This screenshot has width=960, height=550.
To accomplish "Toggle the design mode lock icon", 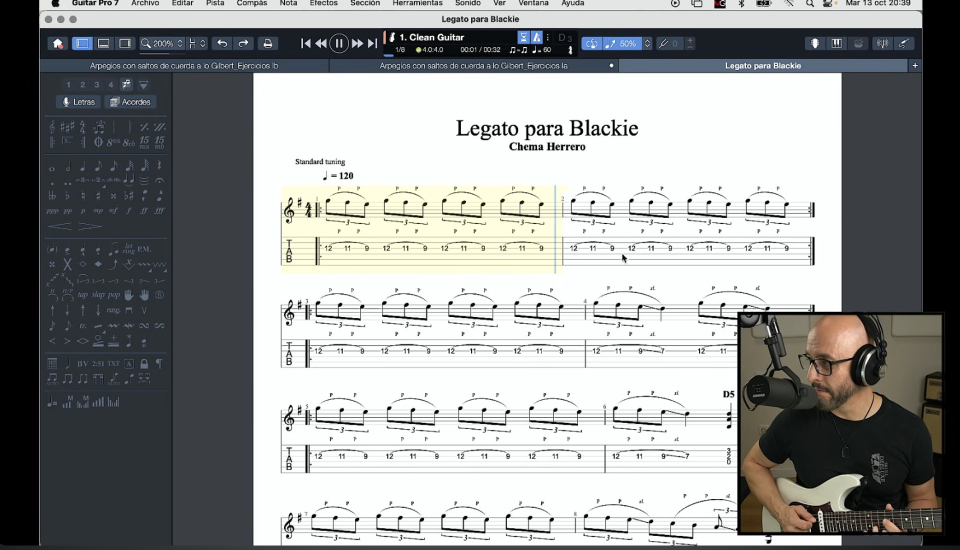I will point(144,364).
